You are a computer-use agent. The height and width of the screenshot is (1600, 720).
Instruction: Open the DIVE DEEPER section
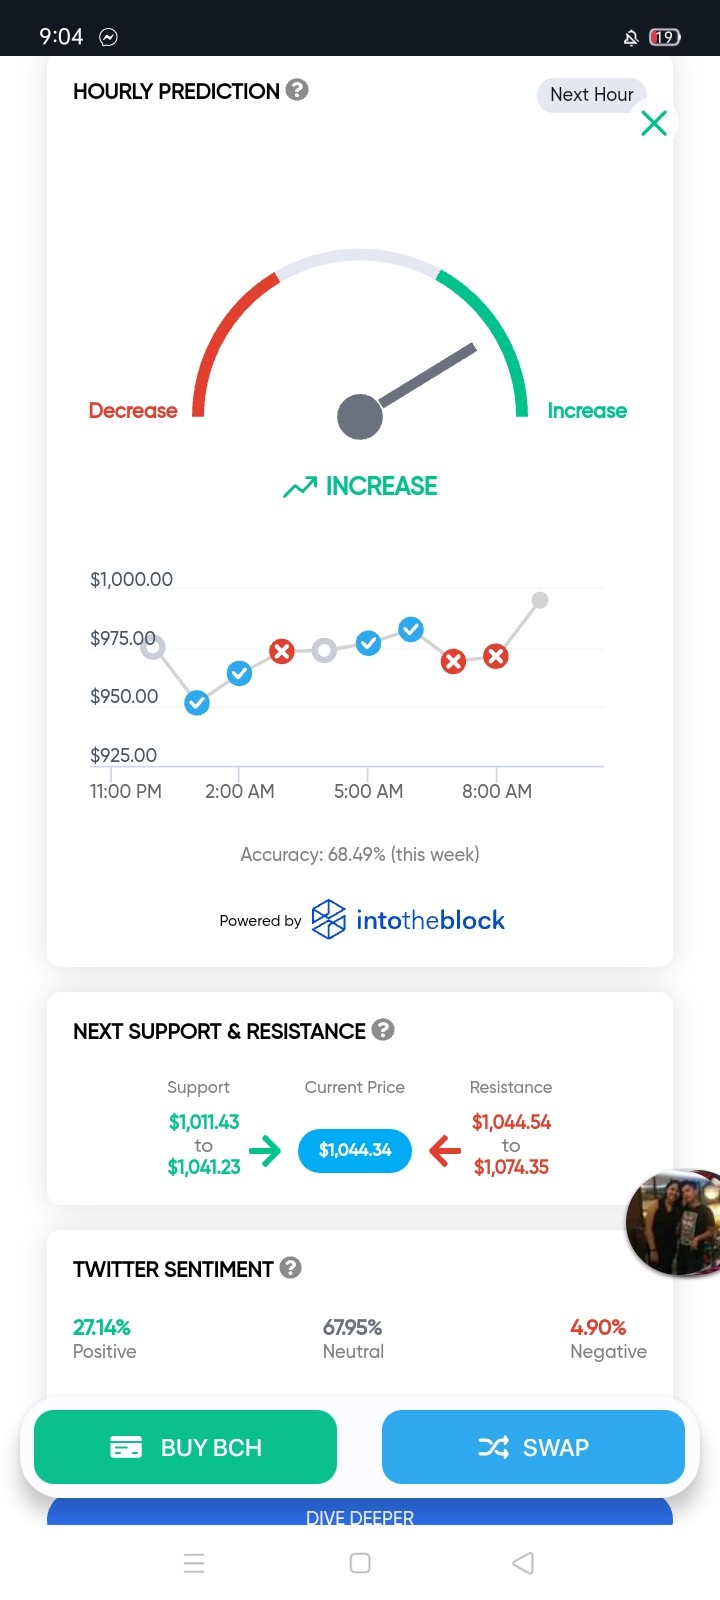[360, 1513]
